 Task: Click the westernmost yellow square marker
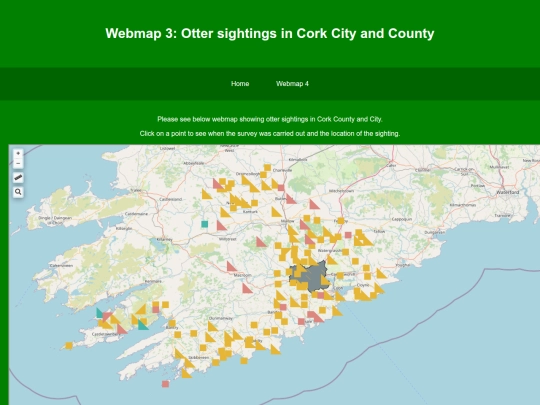pos(69,345)
